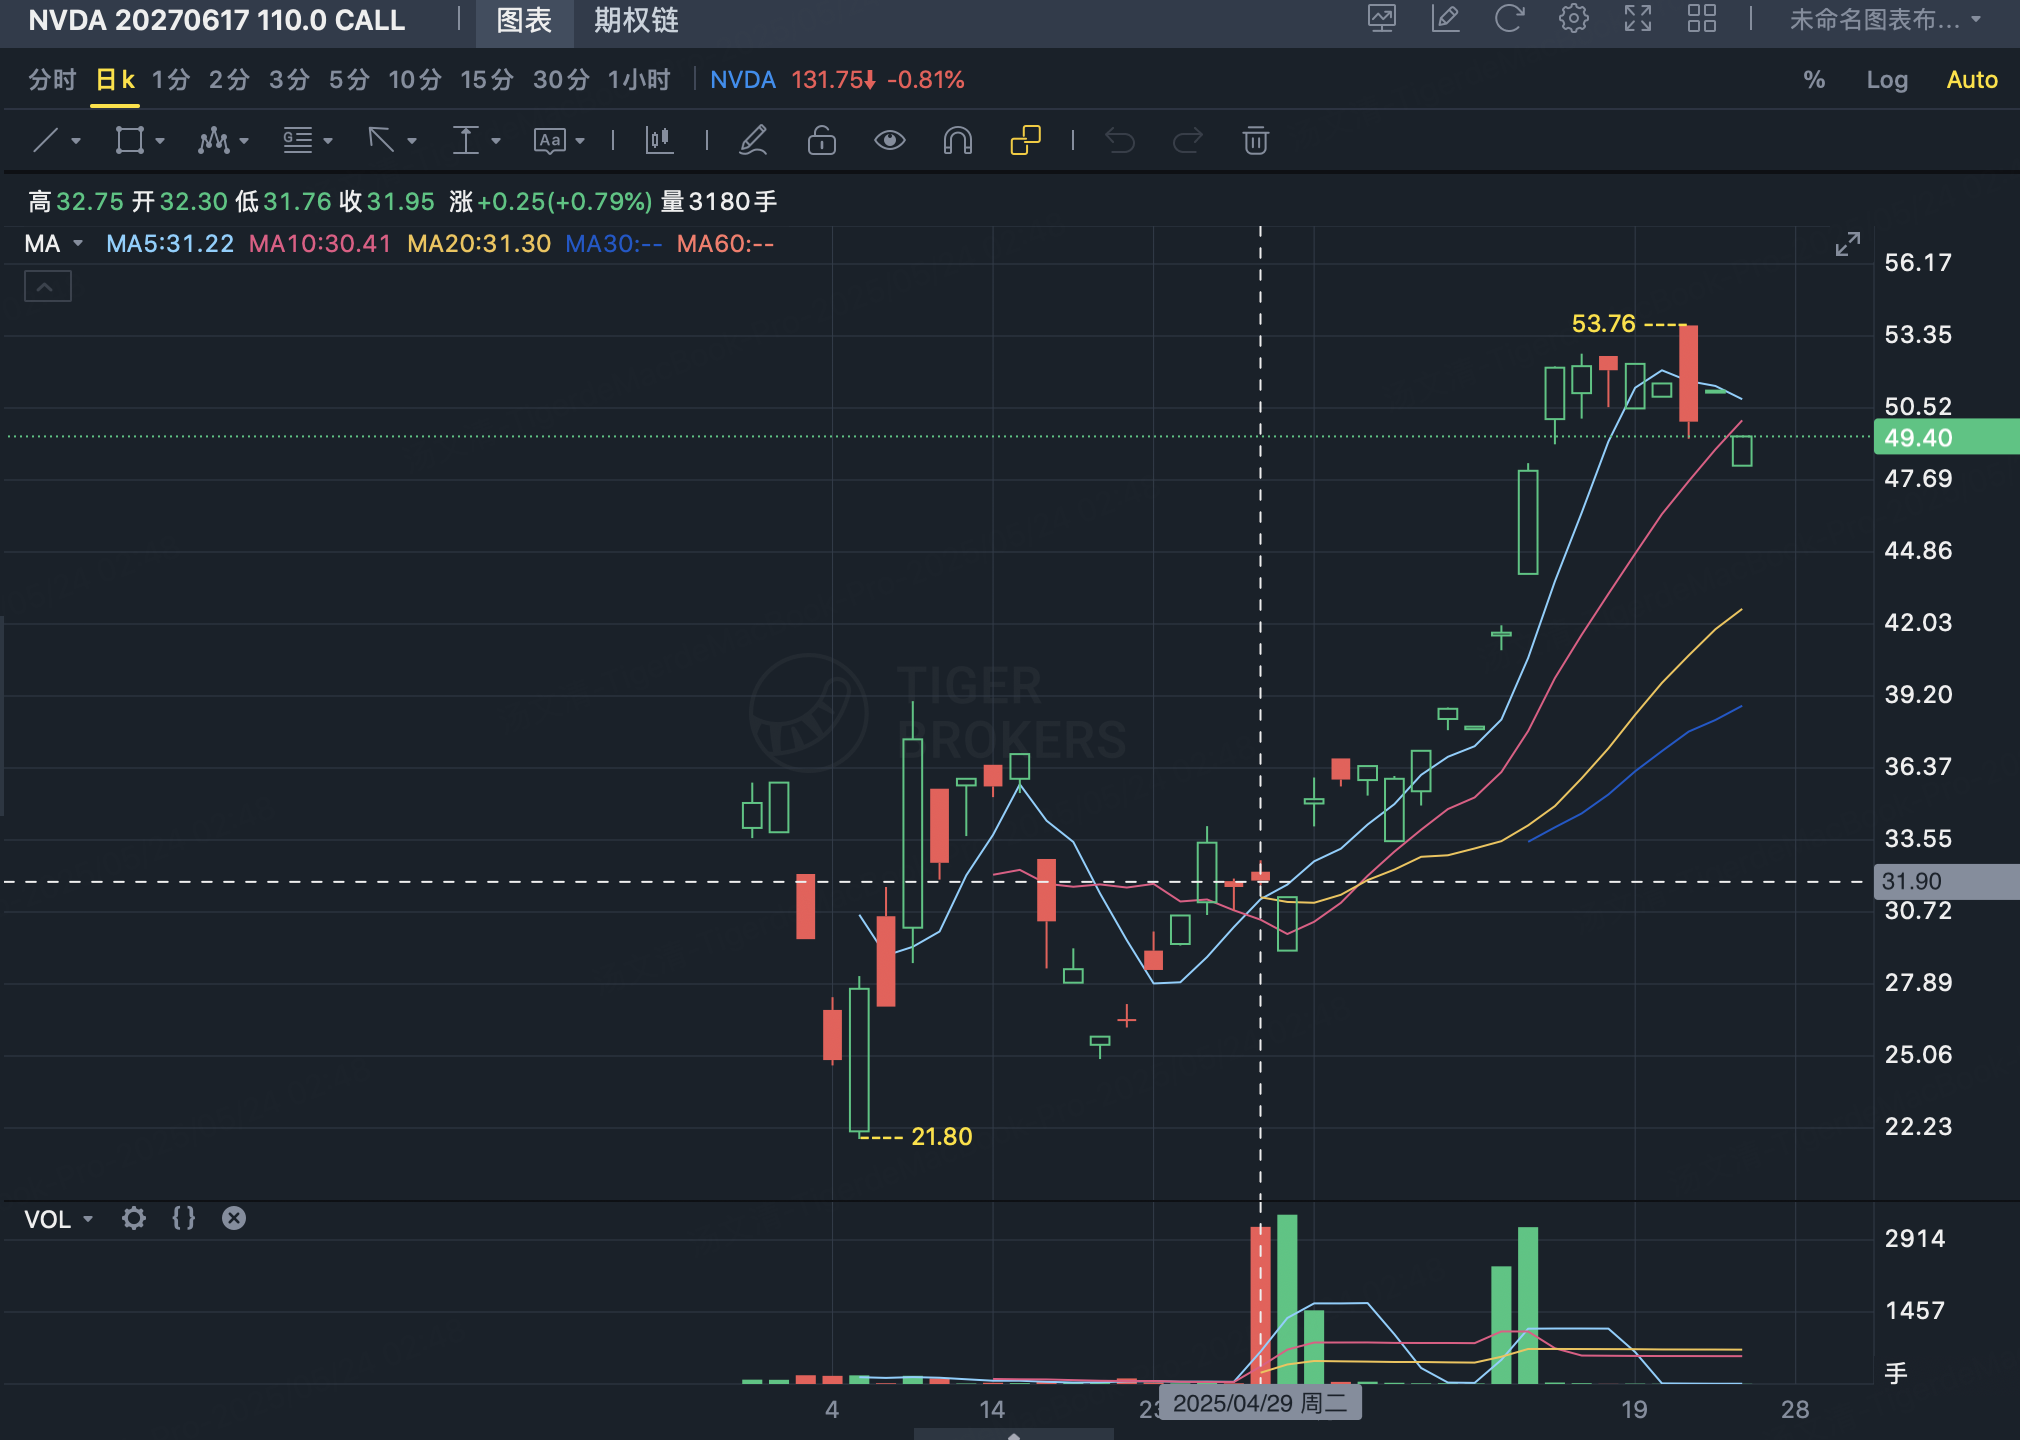This screenshot has height=1440, width=2020.
Task: Select the 1小时 timeframe
Action: pos(639,80)
